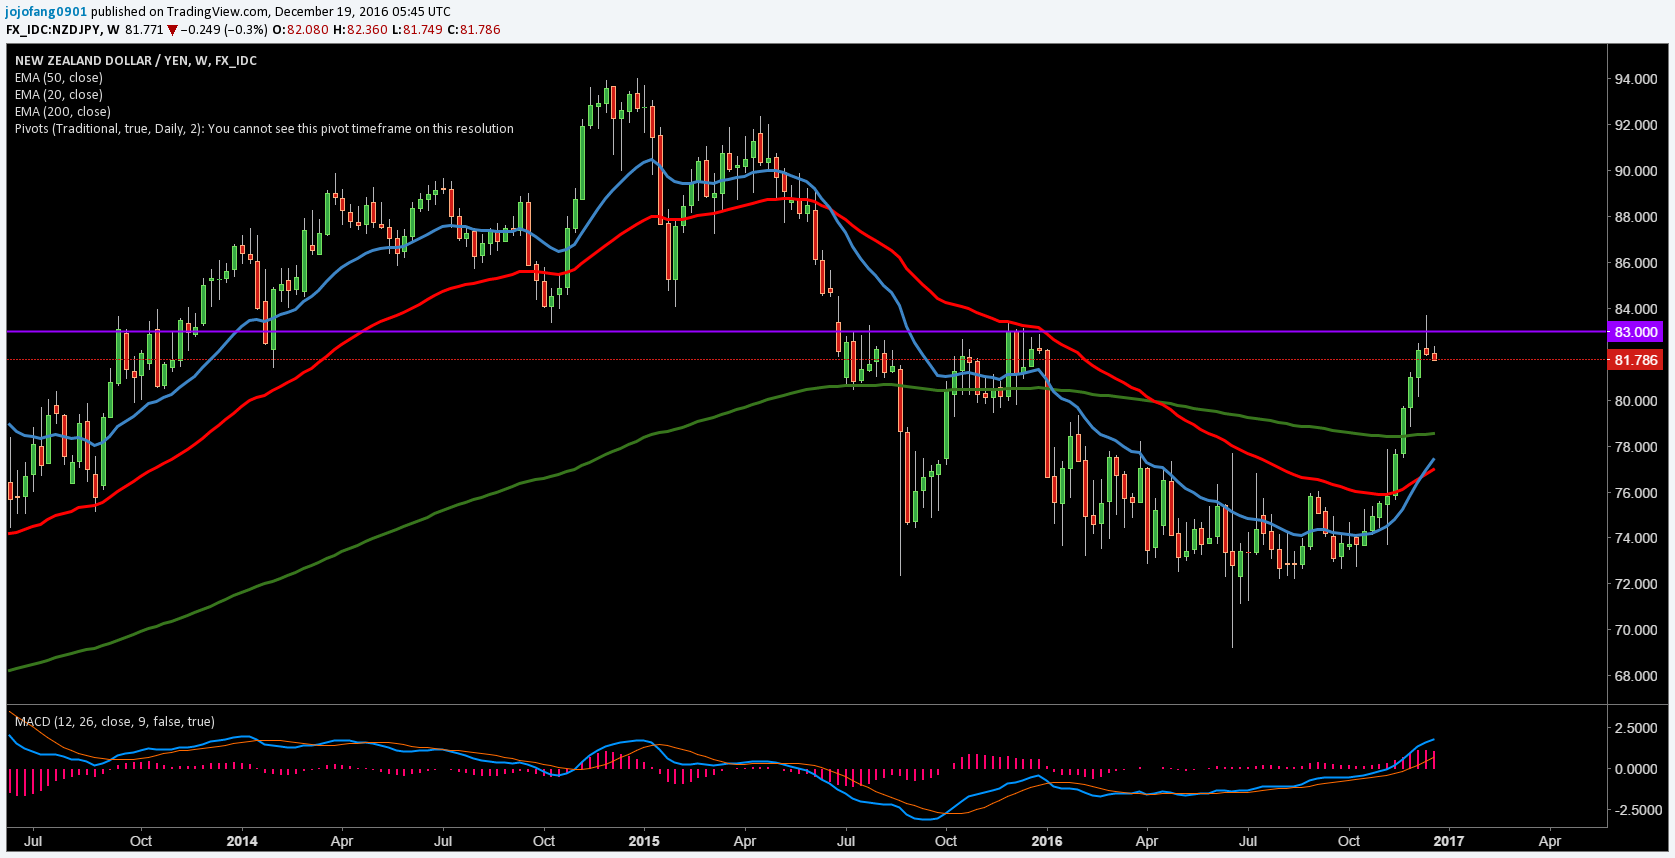The height and width of the screenshot is (858, 1675).
Task: Click the 86.000 price axis label
Action: tap(1636, 263)
